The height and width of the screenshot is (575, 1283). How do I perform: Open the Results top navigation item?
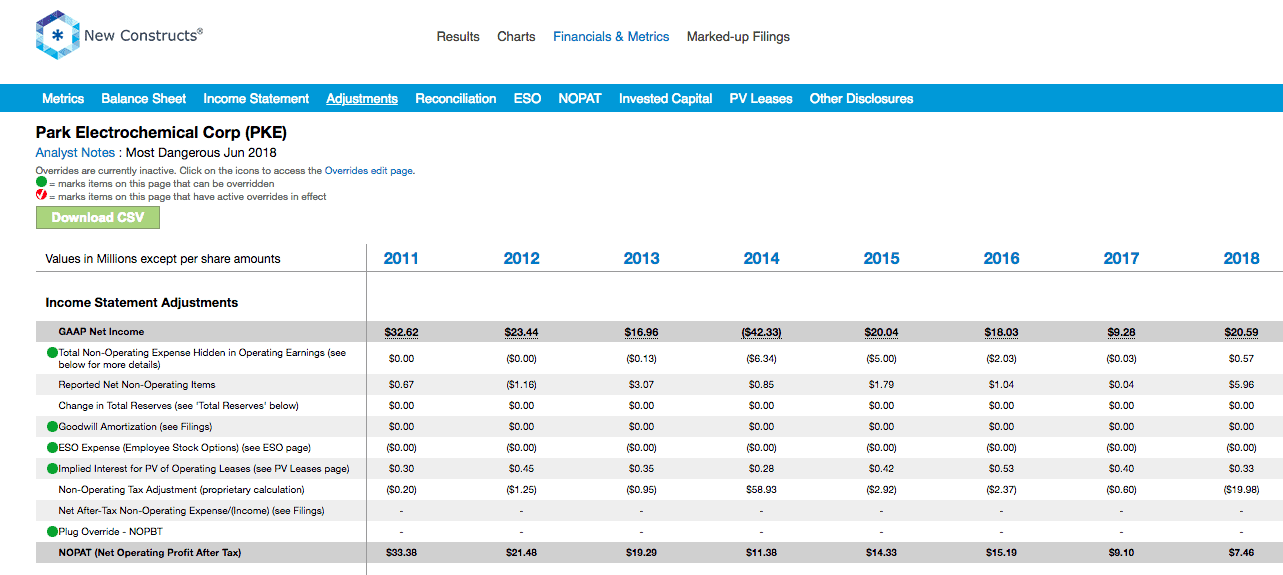pyautogui.click(x=458, y=36)
